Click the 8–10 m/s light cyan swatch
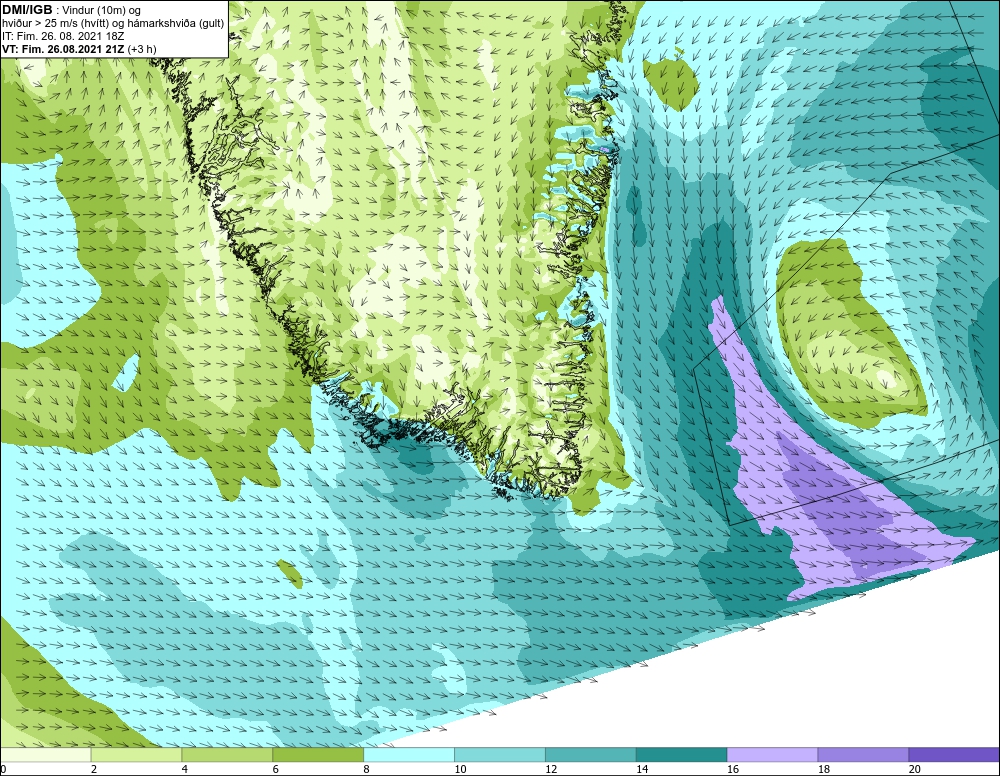This screenshot has height=776, width=1000. [x=409, y=755]
